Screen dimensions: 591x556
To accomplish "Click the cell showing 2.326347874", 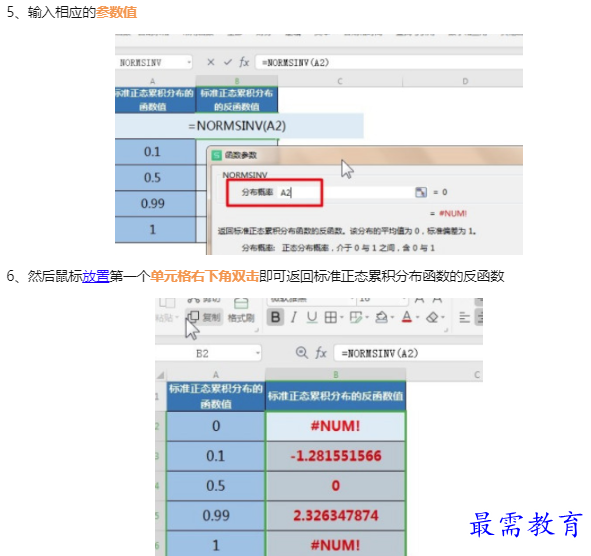I will pos(335,516).
